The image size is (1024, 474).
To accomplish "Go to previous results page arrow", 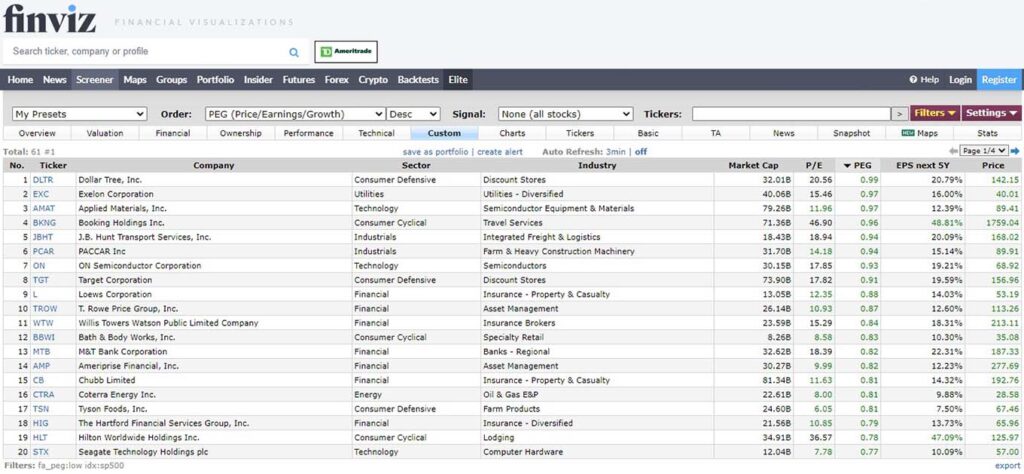I will (x=953, y=151).
